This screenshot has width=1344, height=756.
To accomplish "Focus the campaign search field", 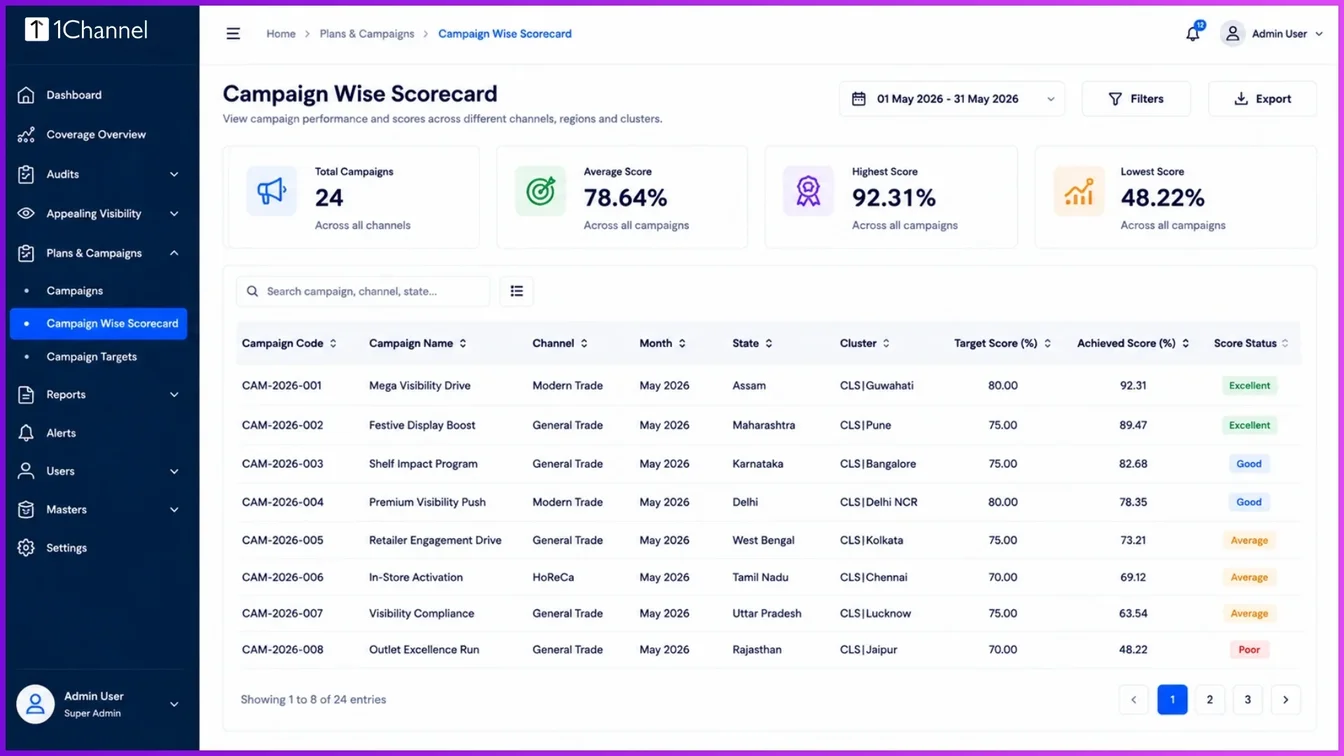I will pos(363,291).
